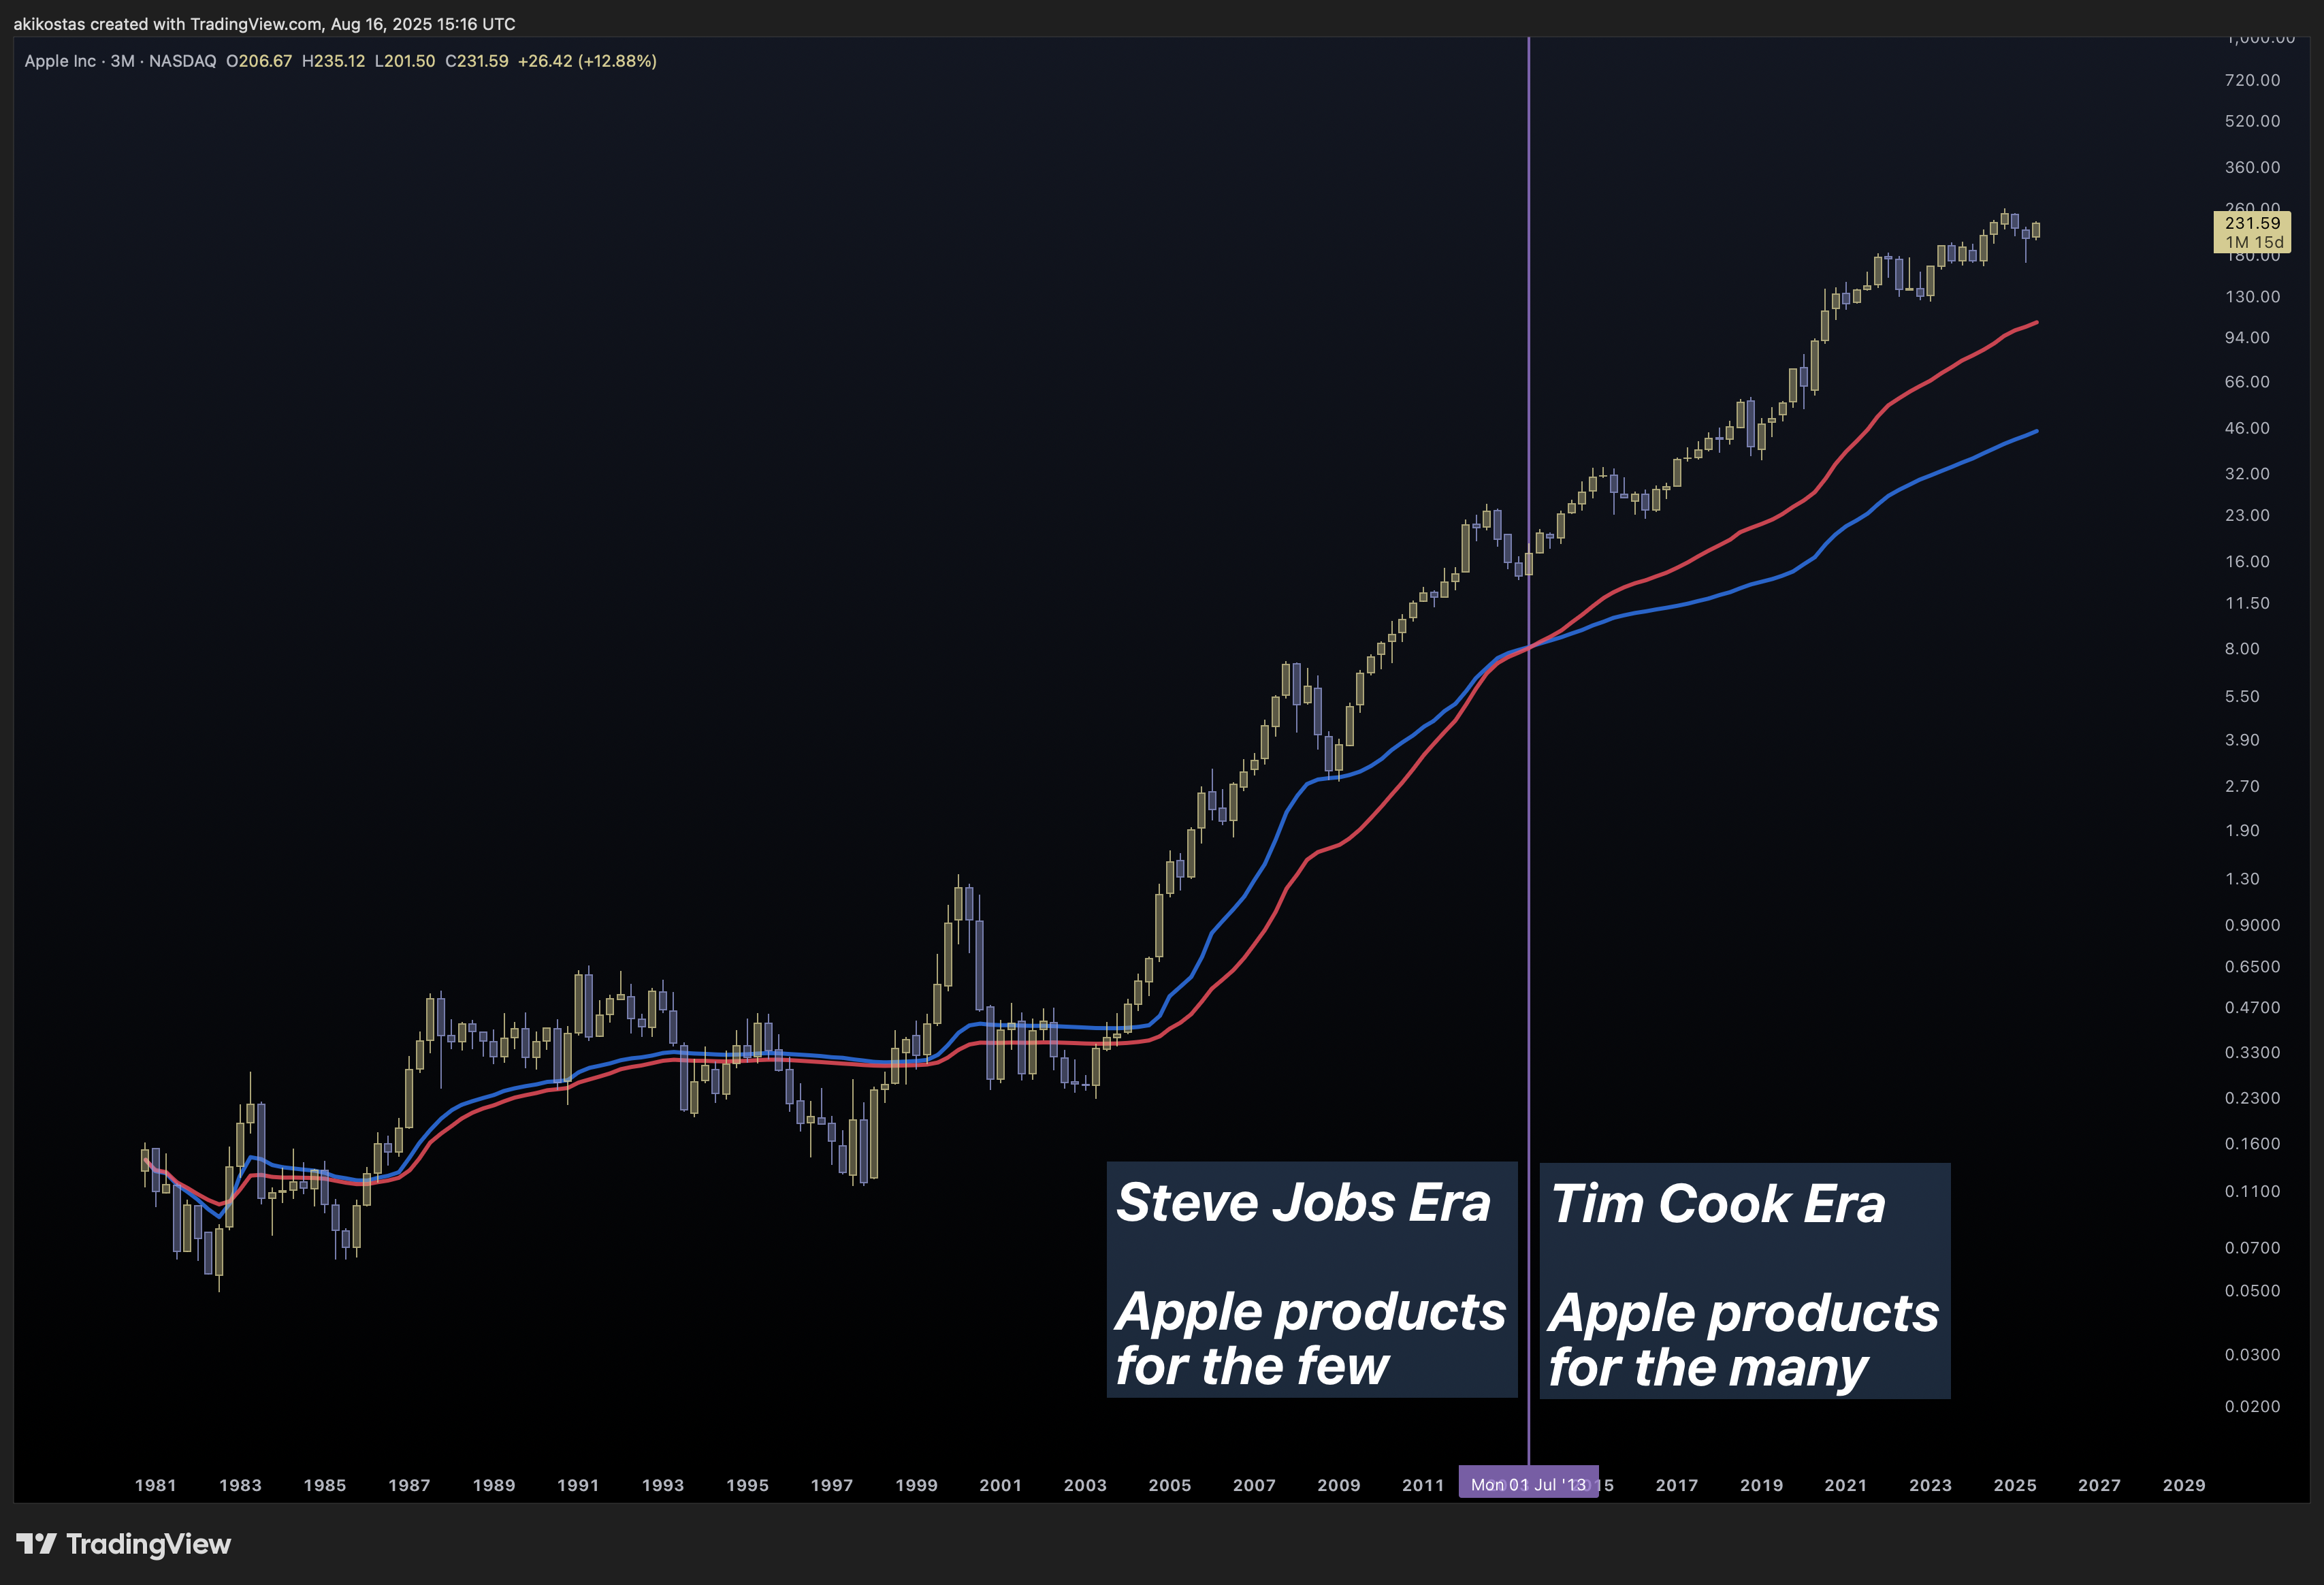Click the 94.00 price axis label

[2247, 338]
